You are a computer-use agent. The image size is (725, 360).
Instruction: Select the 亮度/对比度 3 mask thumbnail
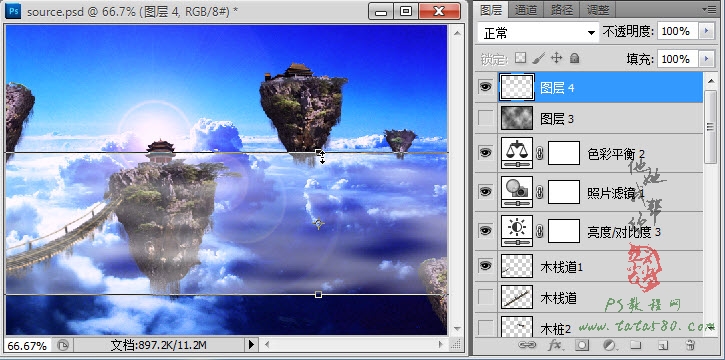pyautogui.click(x=564, y=231)
